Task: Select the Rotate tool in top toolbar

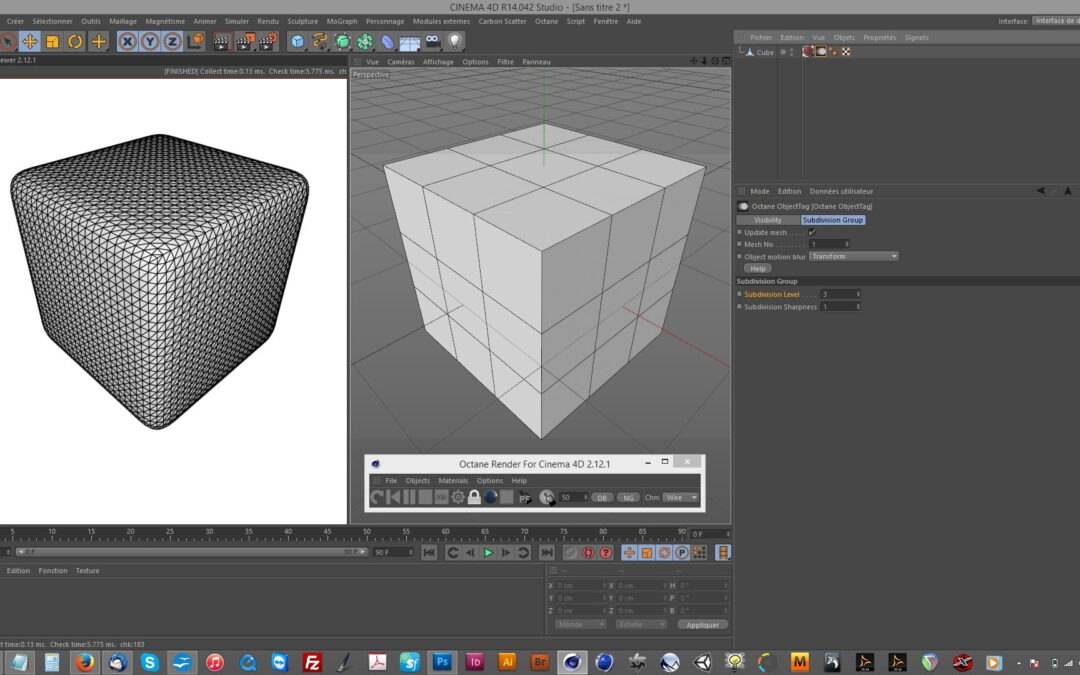Action: pyautogui.click(x=75, y=41)
